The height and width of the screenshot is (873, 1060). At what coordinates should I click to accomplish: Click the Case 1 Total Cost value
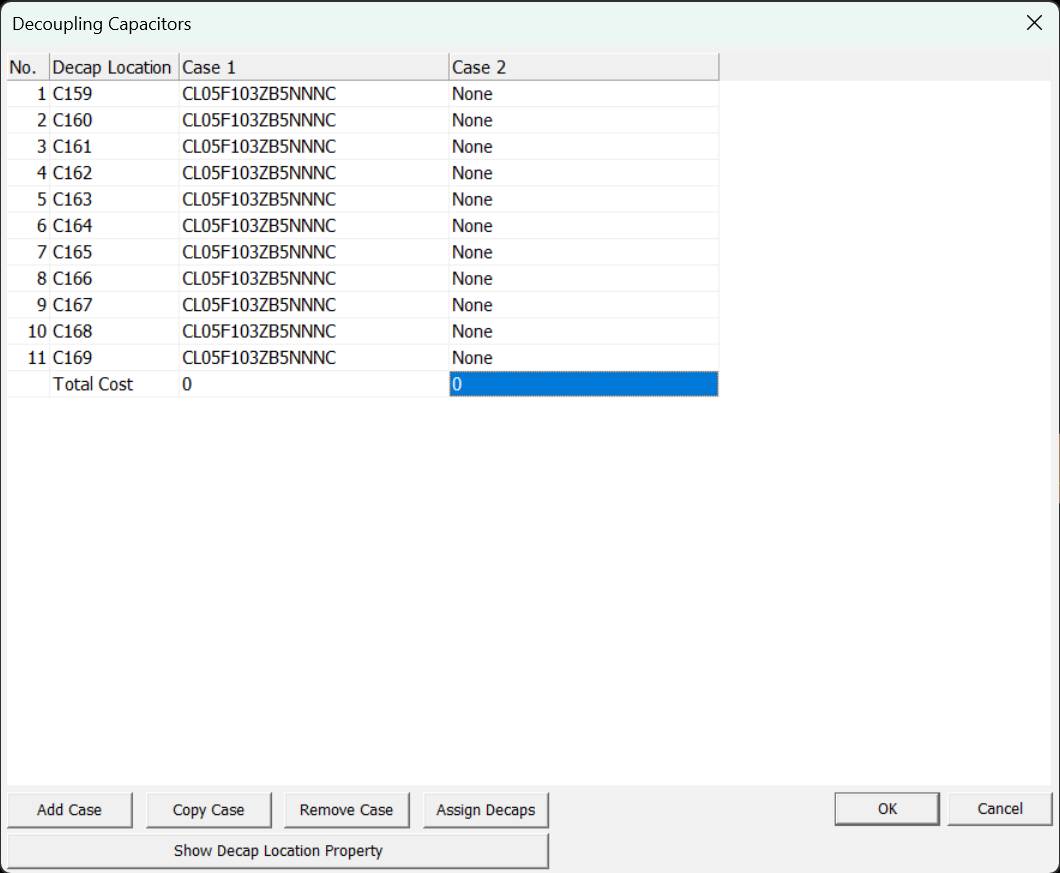313,384
